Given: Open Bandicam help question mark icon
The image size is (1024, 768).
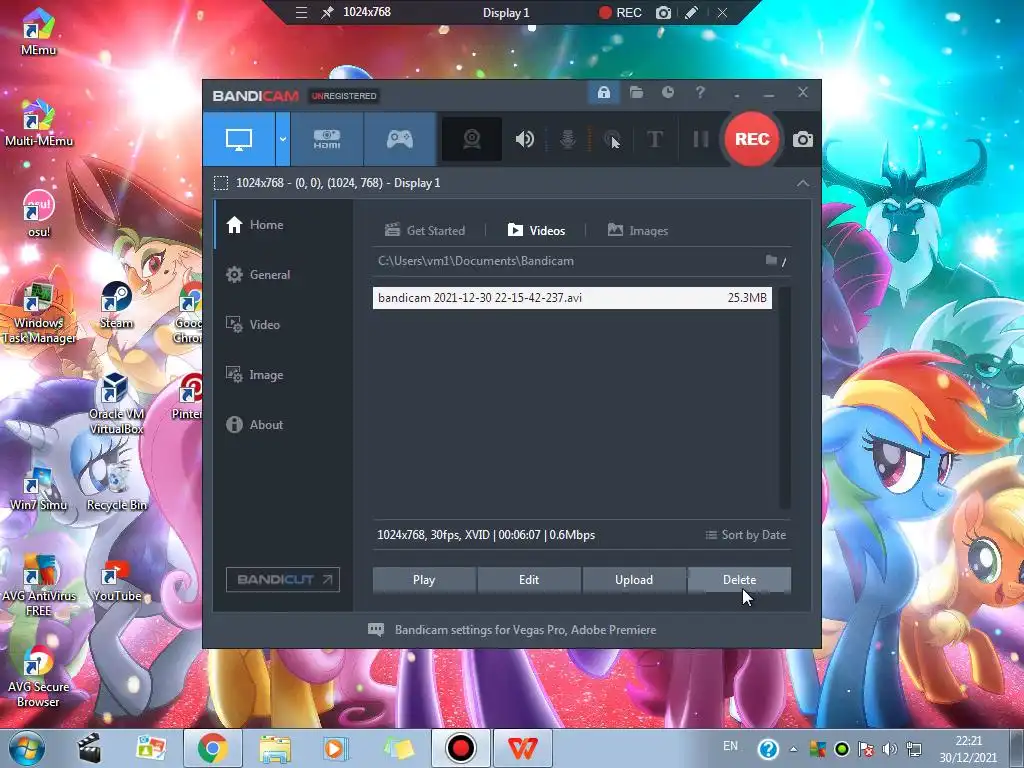Looking at the screenshot, I should click(x=700, y=93).
